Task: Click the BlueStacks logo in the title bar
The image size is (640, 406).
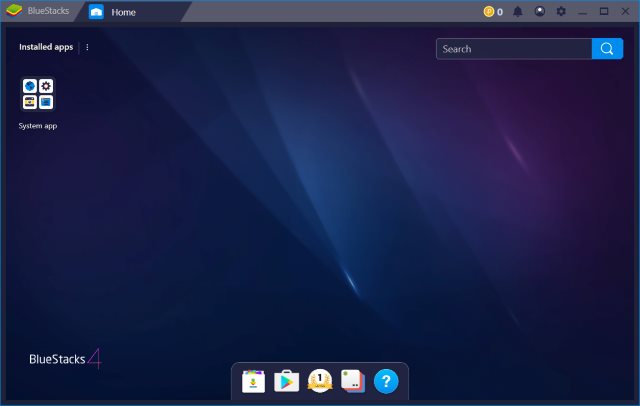Action: (14, 12)
